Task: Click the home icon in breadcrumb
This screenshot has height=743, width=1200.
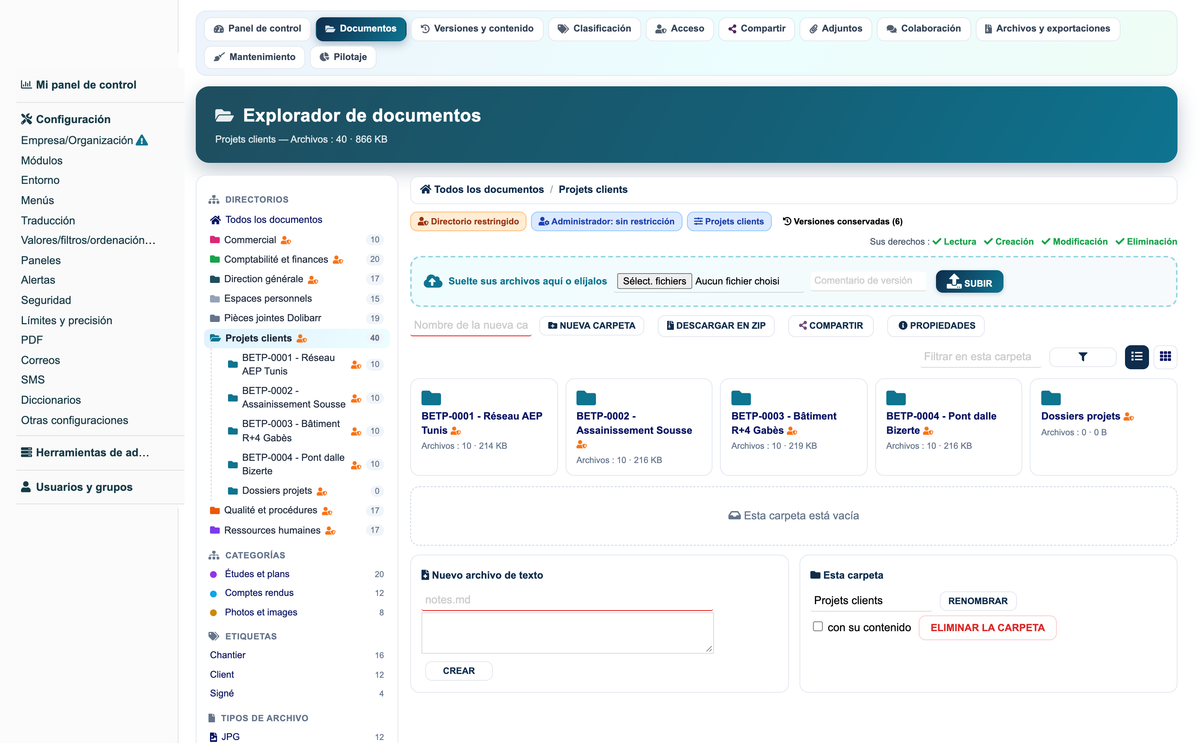Action: (x=425, y=189)
